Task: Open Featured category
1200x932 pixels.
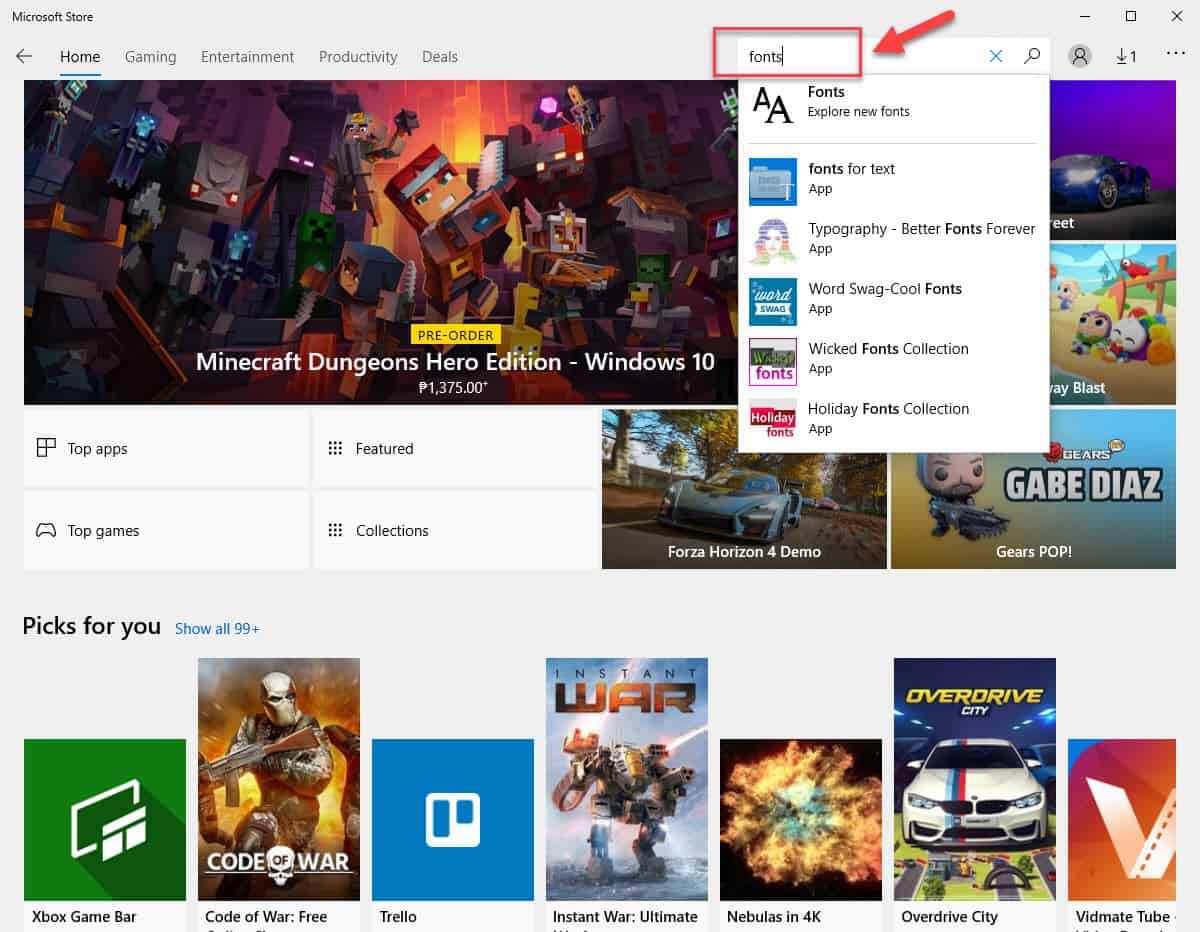Action: click(x=455, y=448)
